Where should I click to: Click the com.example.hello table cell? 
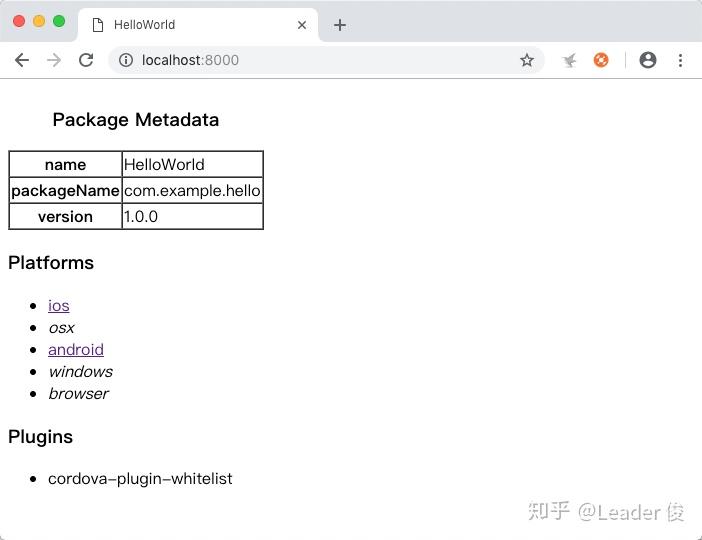point(192,191)
